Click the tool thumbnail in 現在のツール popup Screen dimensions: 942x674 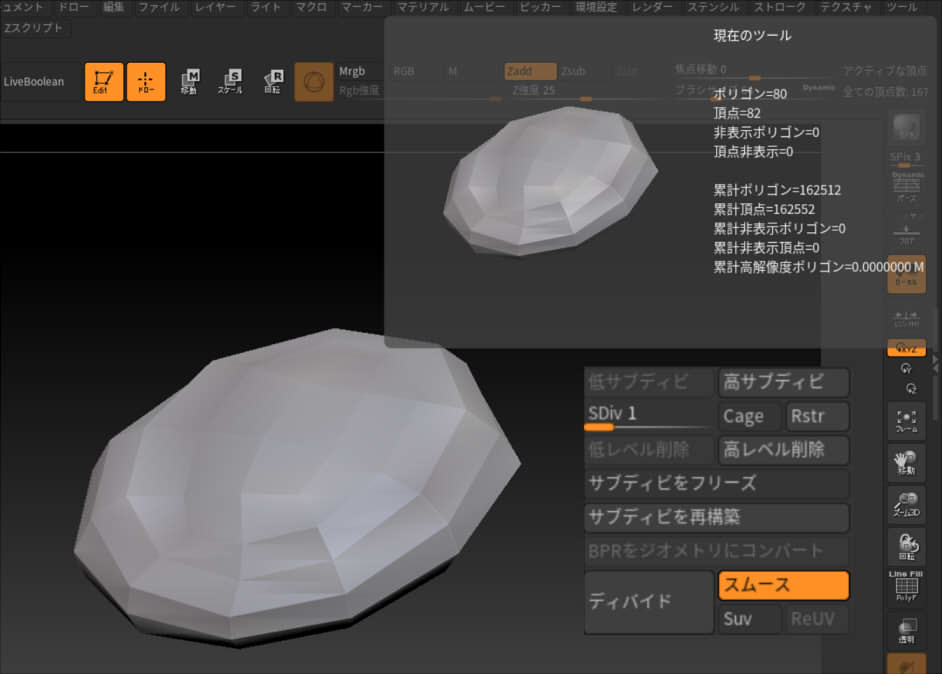551,181
